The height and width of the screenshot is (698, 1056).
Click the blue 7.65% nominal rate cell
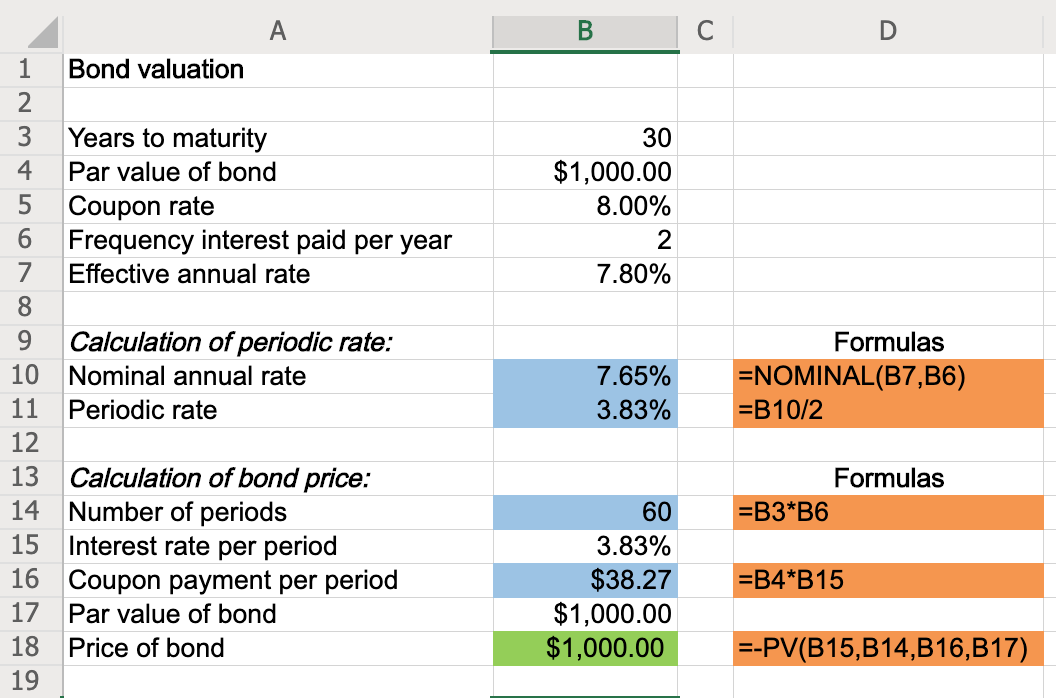pyautogui.click(x=584, y=377)
